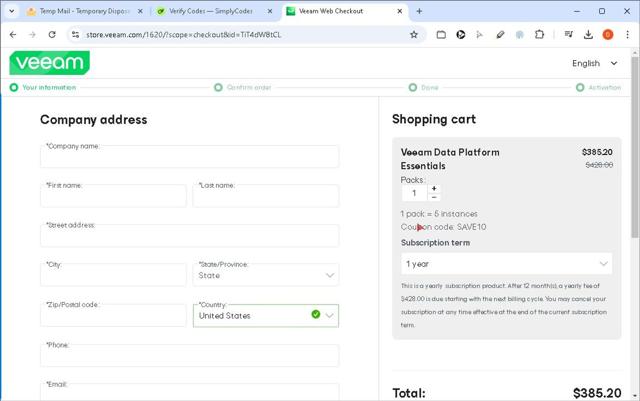Click the Packs quantity field

(x=414, y=193)
